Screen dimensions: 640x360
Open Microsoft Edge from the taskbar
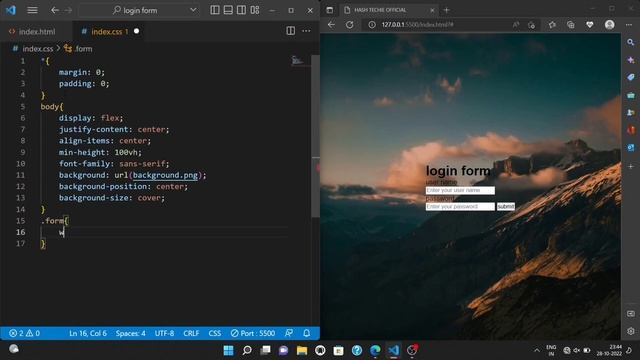(375, 350)
